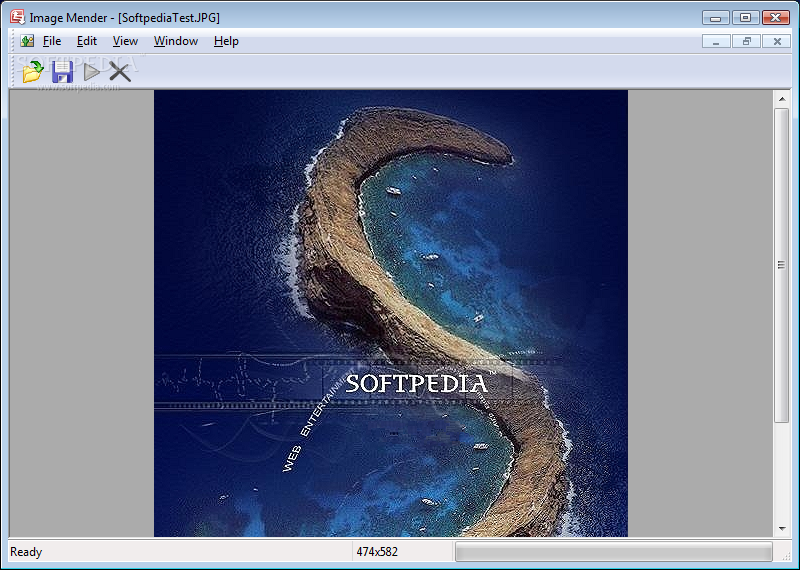Close the SoftpediaTest.JPG document window
The image size is (800, 570).
(x=777, y=41)
